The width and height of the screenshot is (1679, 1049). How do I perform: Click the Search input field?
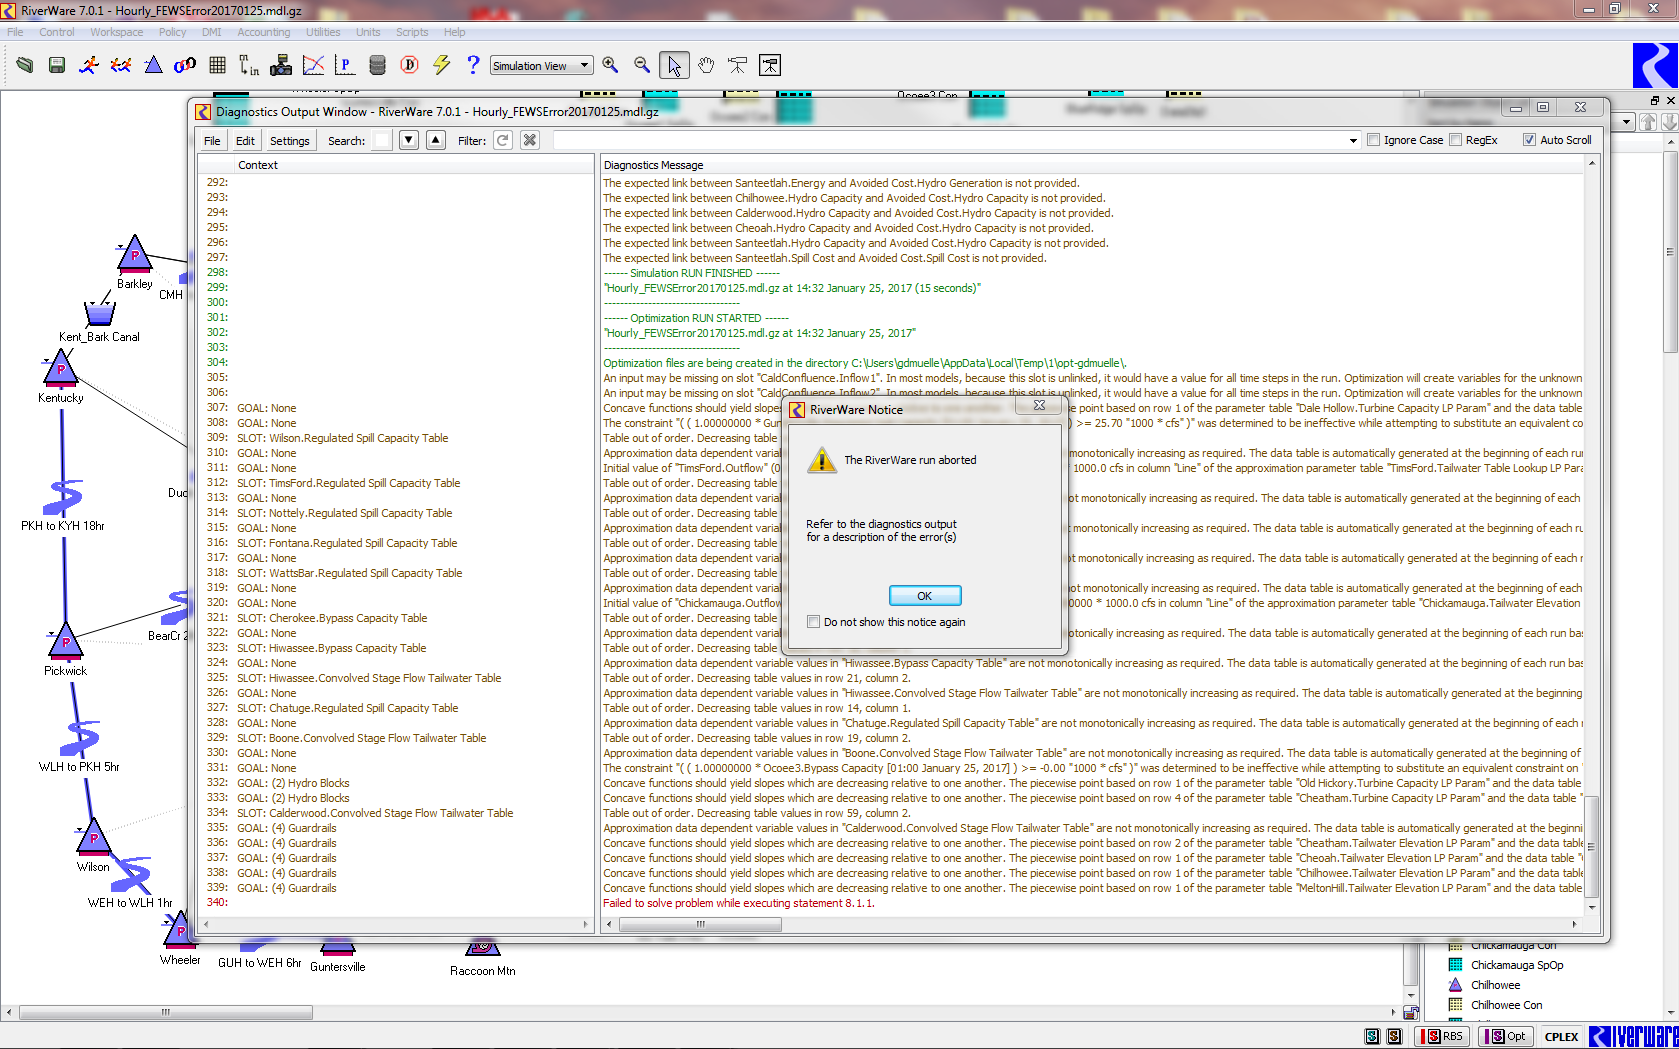coord(382,141)
